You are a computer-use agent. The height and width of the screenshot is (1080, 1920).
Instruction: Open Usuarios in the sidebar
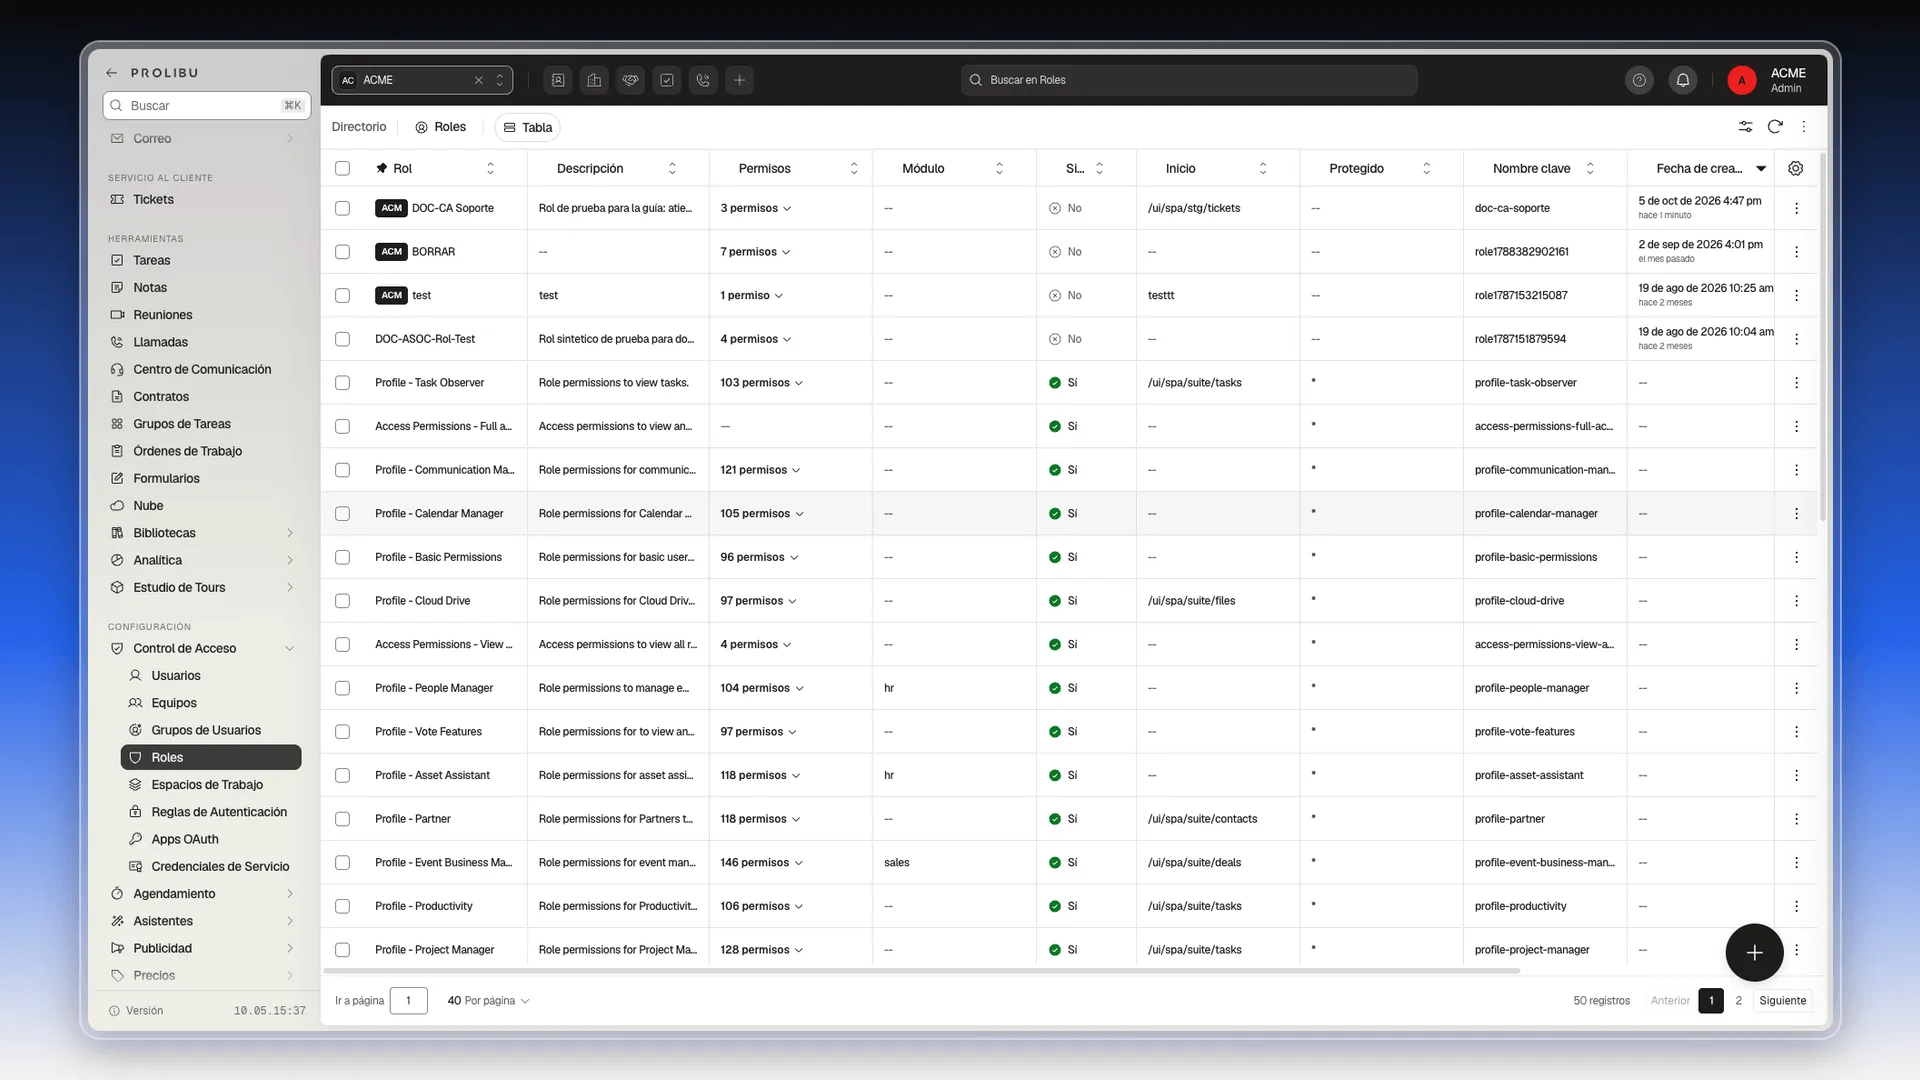click(x=176, y=676)
